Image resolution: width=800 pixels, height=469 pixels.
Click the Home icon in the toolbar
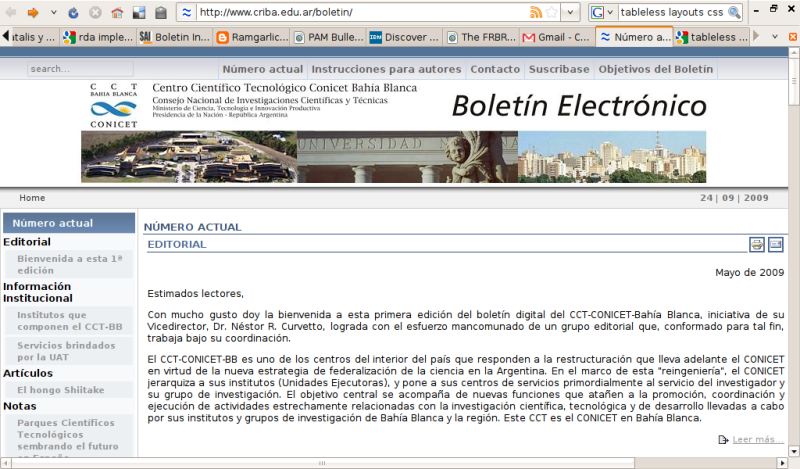pos(117,13)
